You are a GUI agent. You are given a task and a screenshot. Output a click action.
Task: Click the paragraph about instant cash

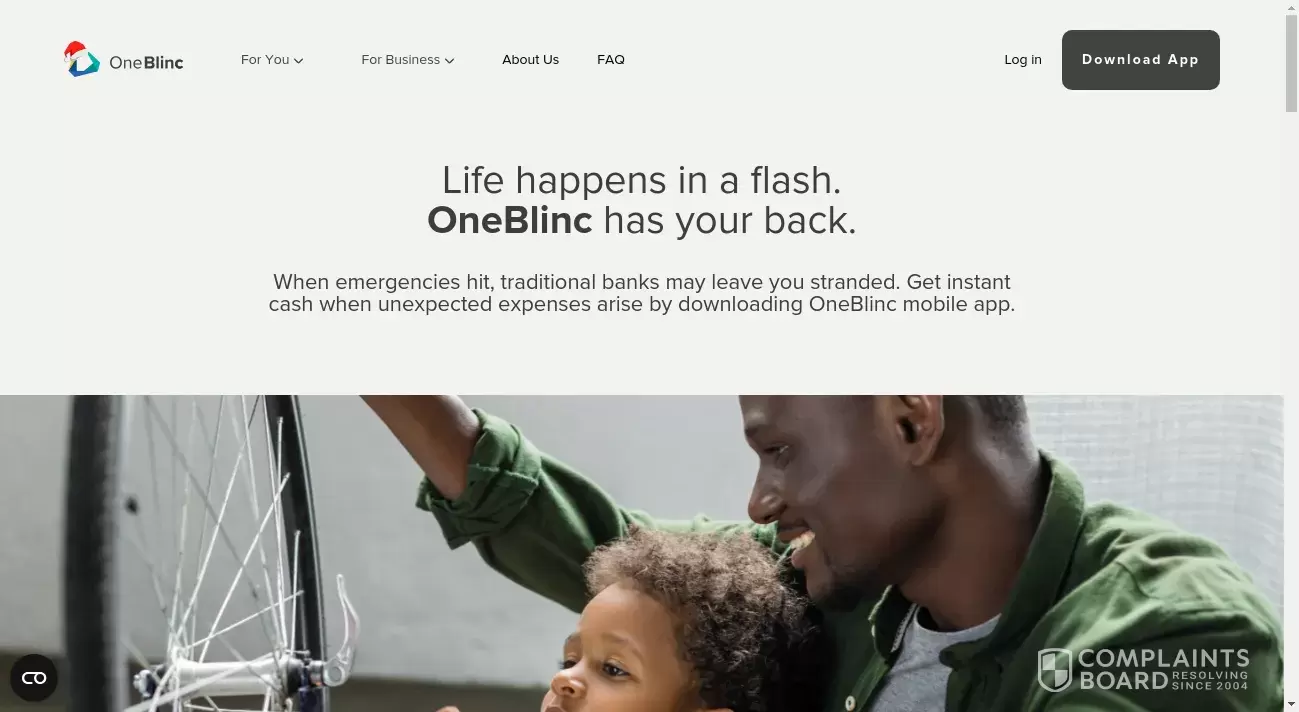(641, 293)
